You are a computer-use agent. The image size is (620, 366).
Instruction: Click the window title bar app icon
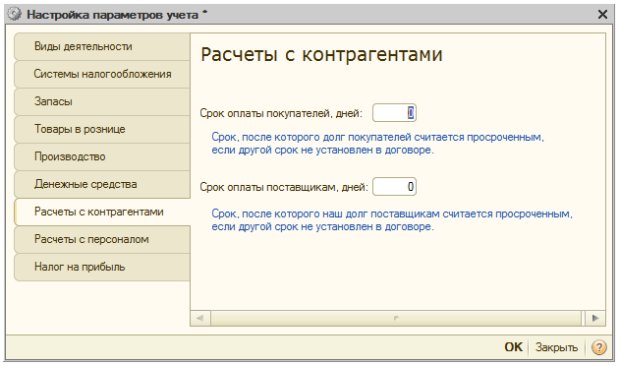click(15, 15)
